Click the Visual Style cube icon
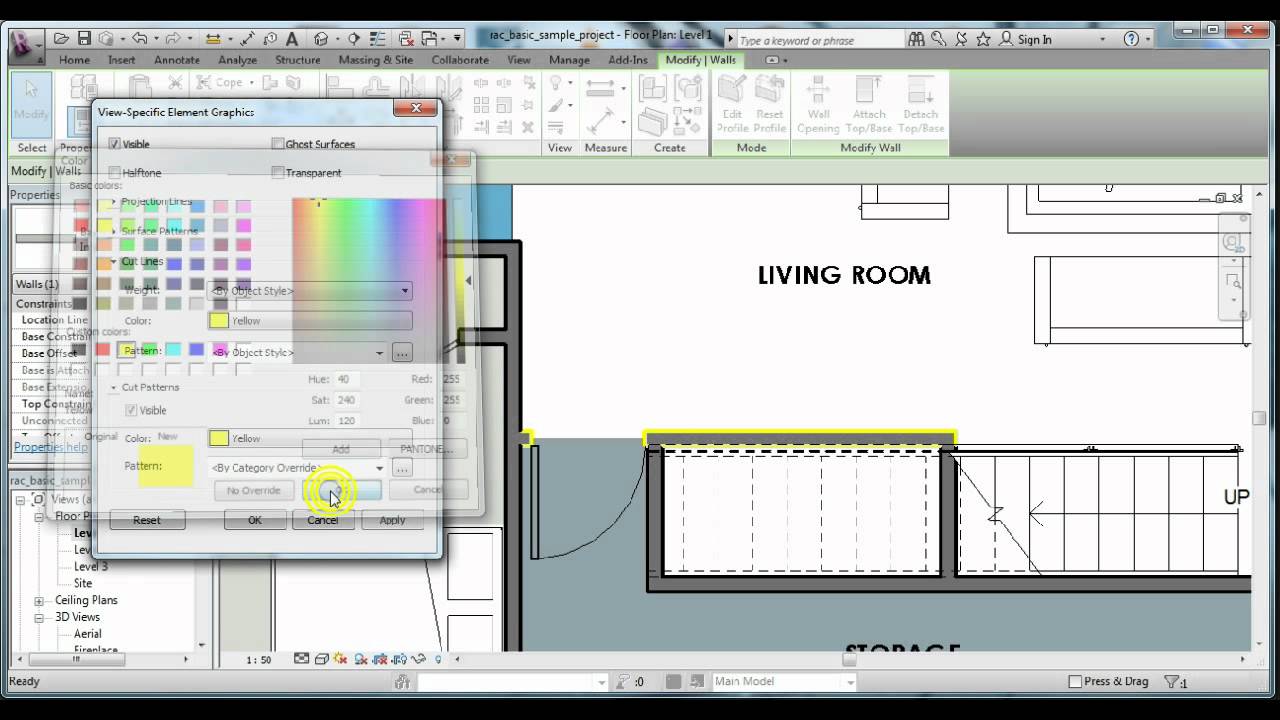1280x720 pixels. [321, 659]
